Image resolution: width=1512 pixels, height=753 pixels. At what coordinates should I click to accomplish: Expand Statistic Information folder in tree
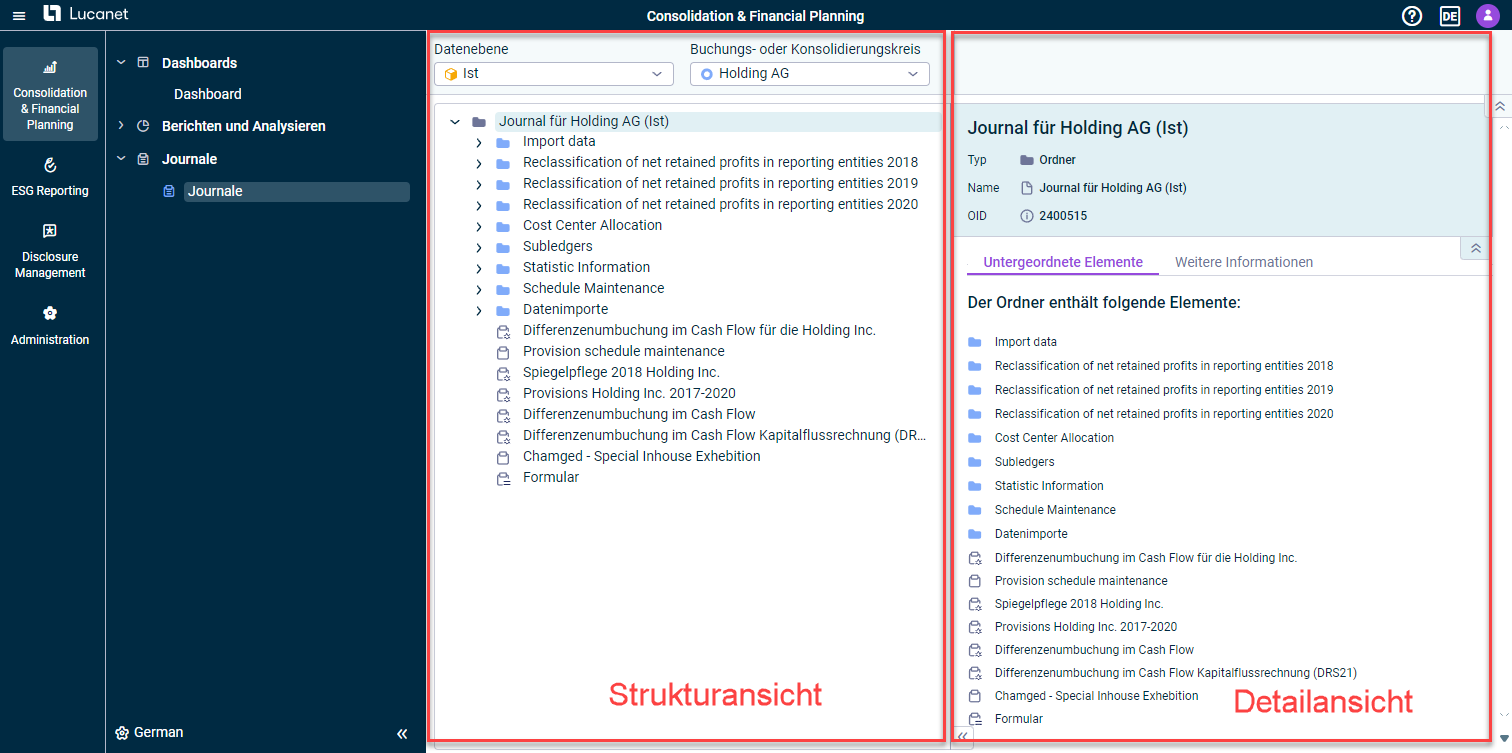479,269
